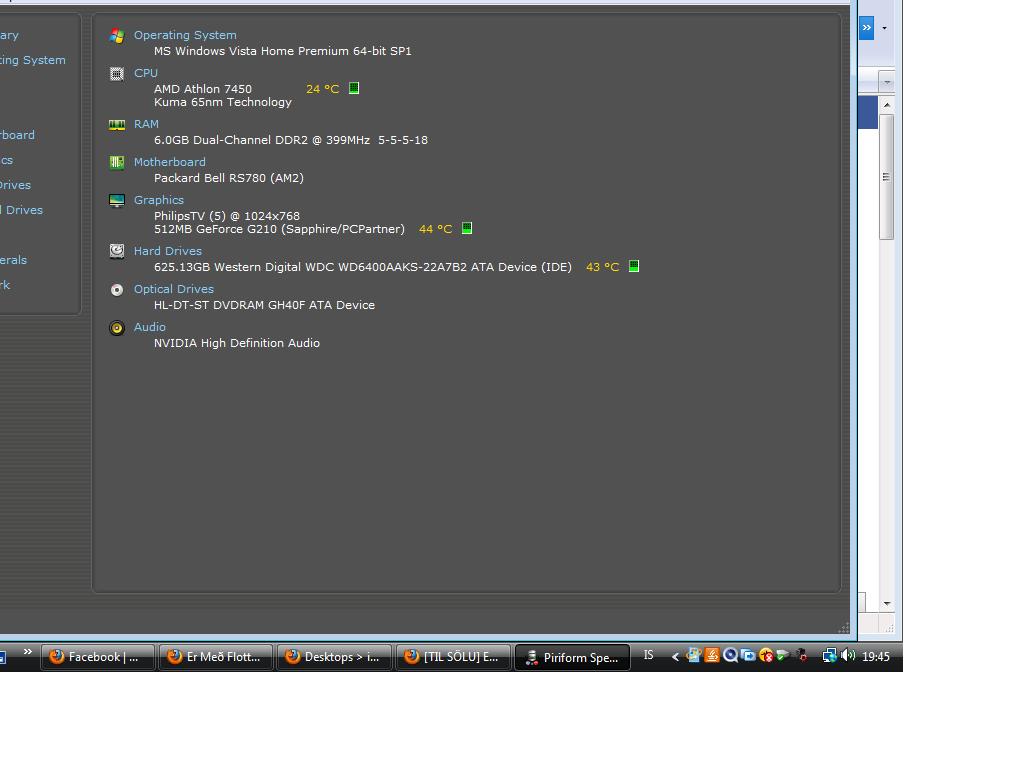Viewport: 1024px width, 768px height.
Task: Open the Hard Drives section link
Action: tap(168, 251)
